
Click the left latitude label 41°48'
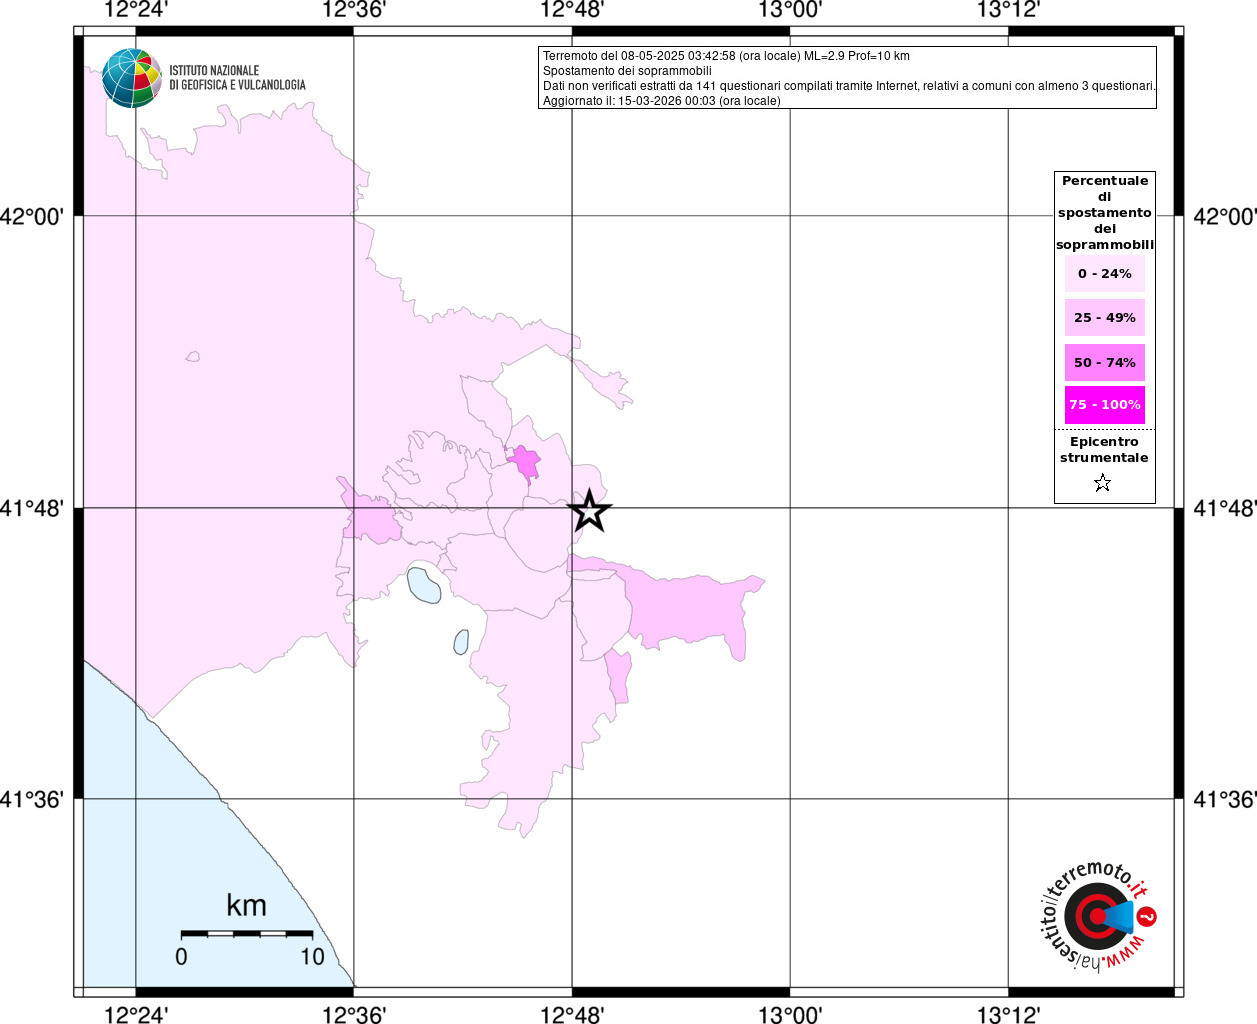tap(32, 508)
